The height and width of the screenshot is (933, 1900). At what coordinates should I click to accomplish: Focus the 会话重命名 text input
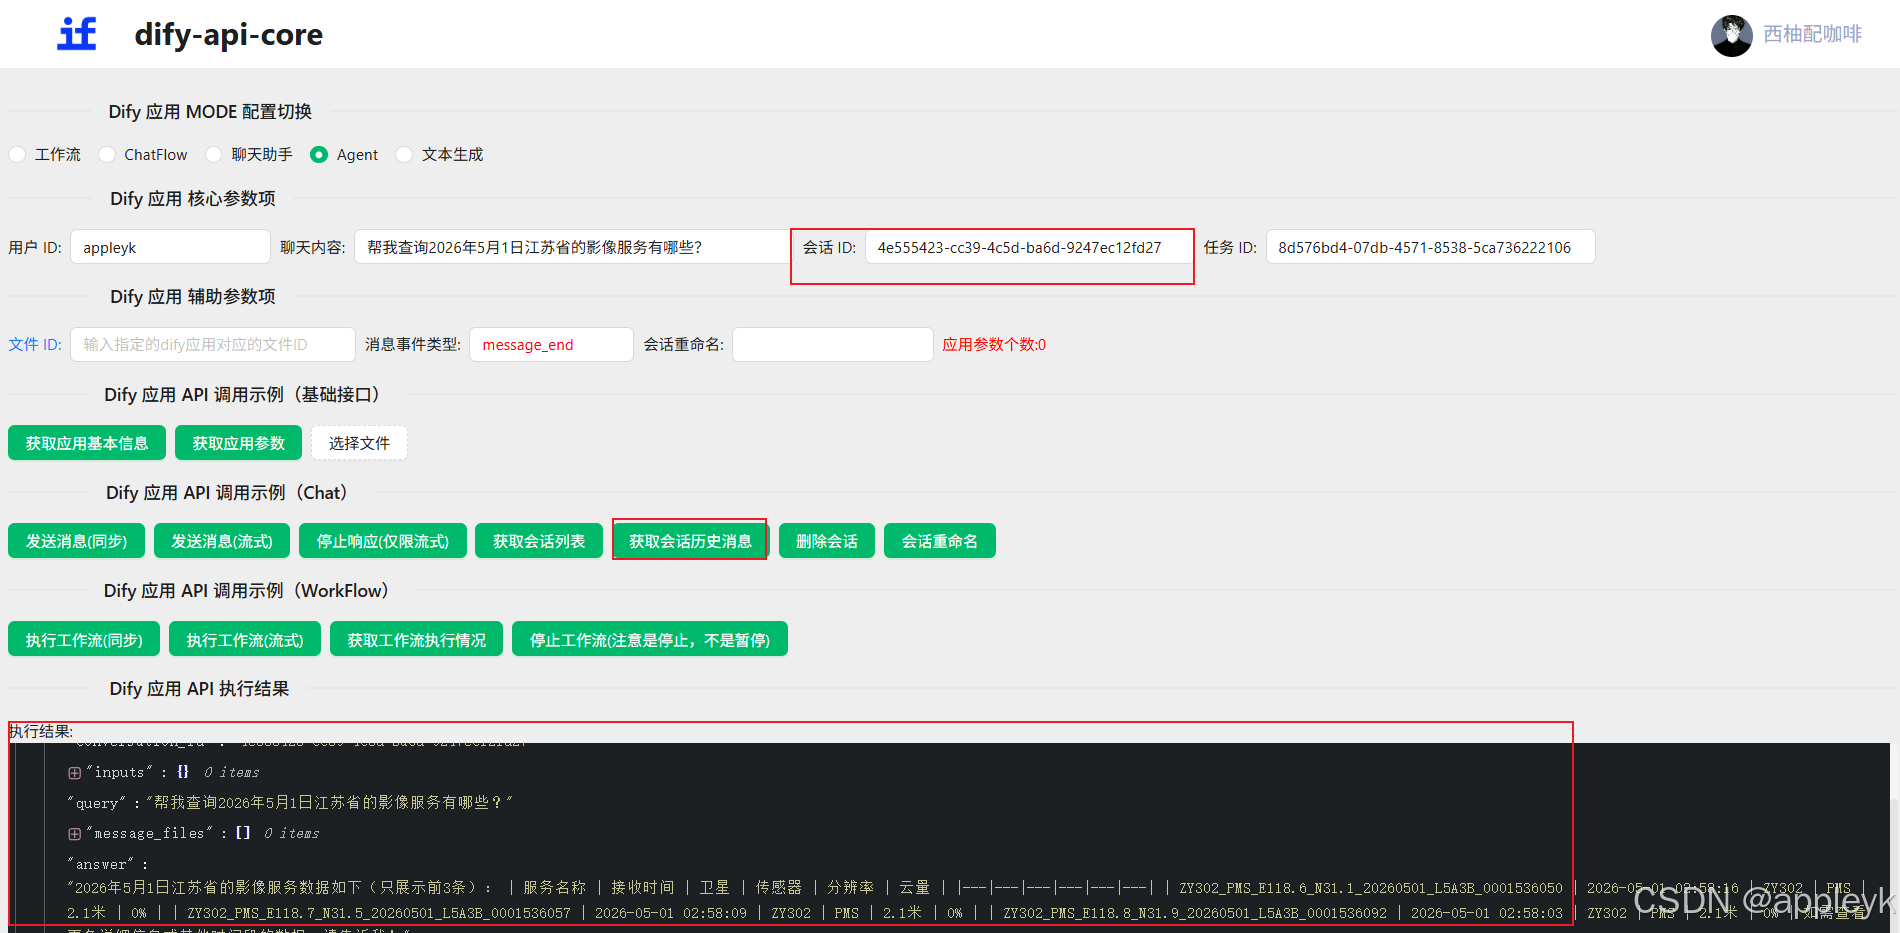[x=833, y=344]
